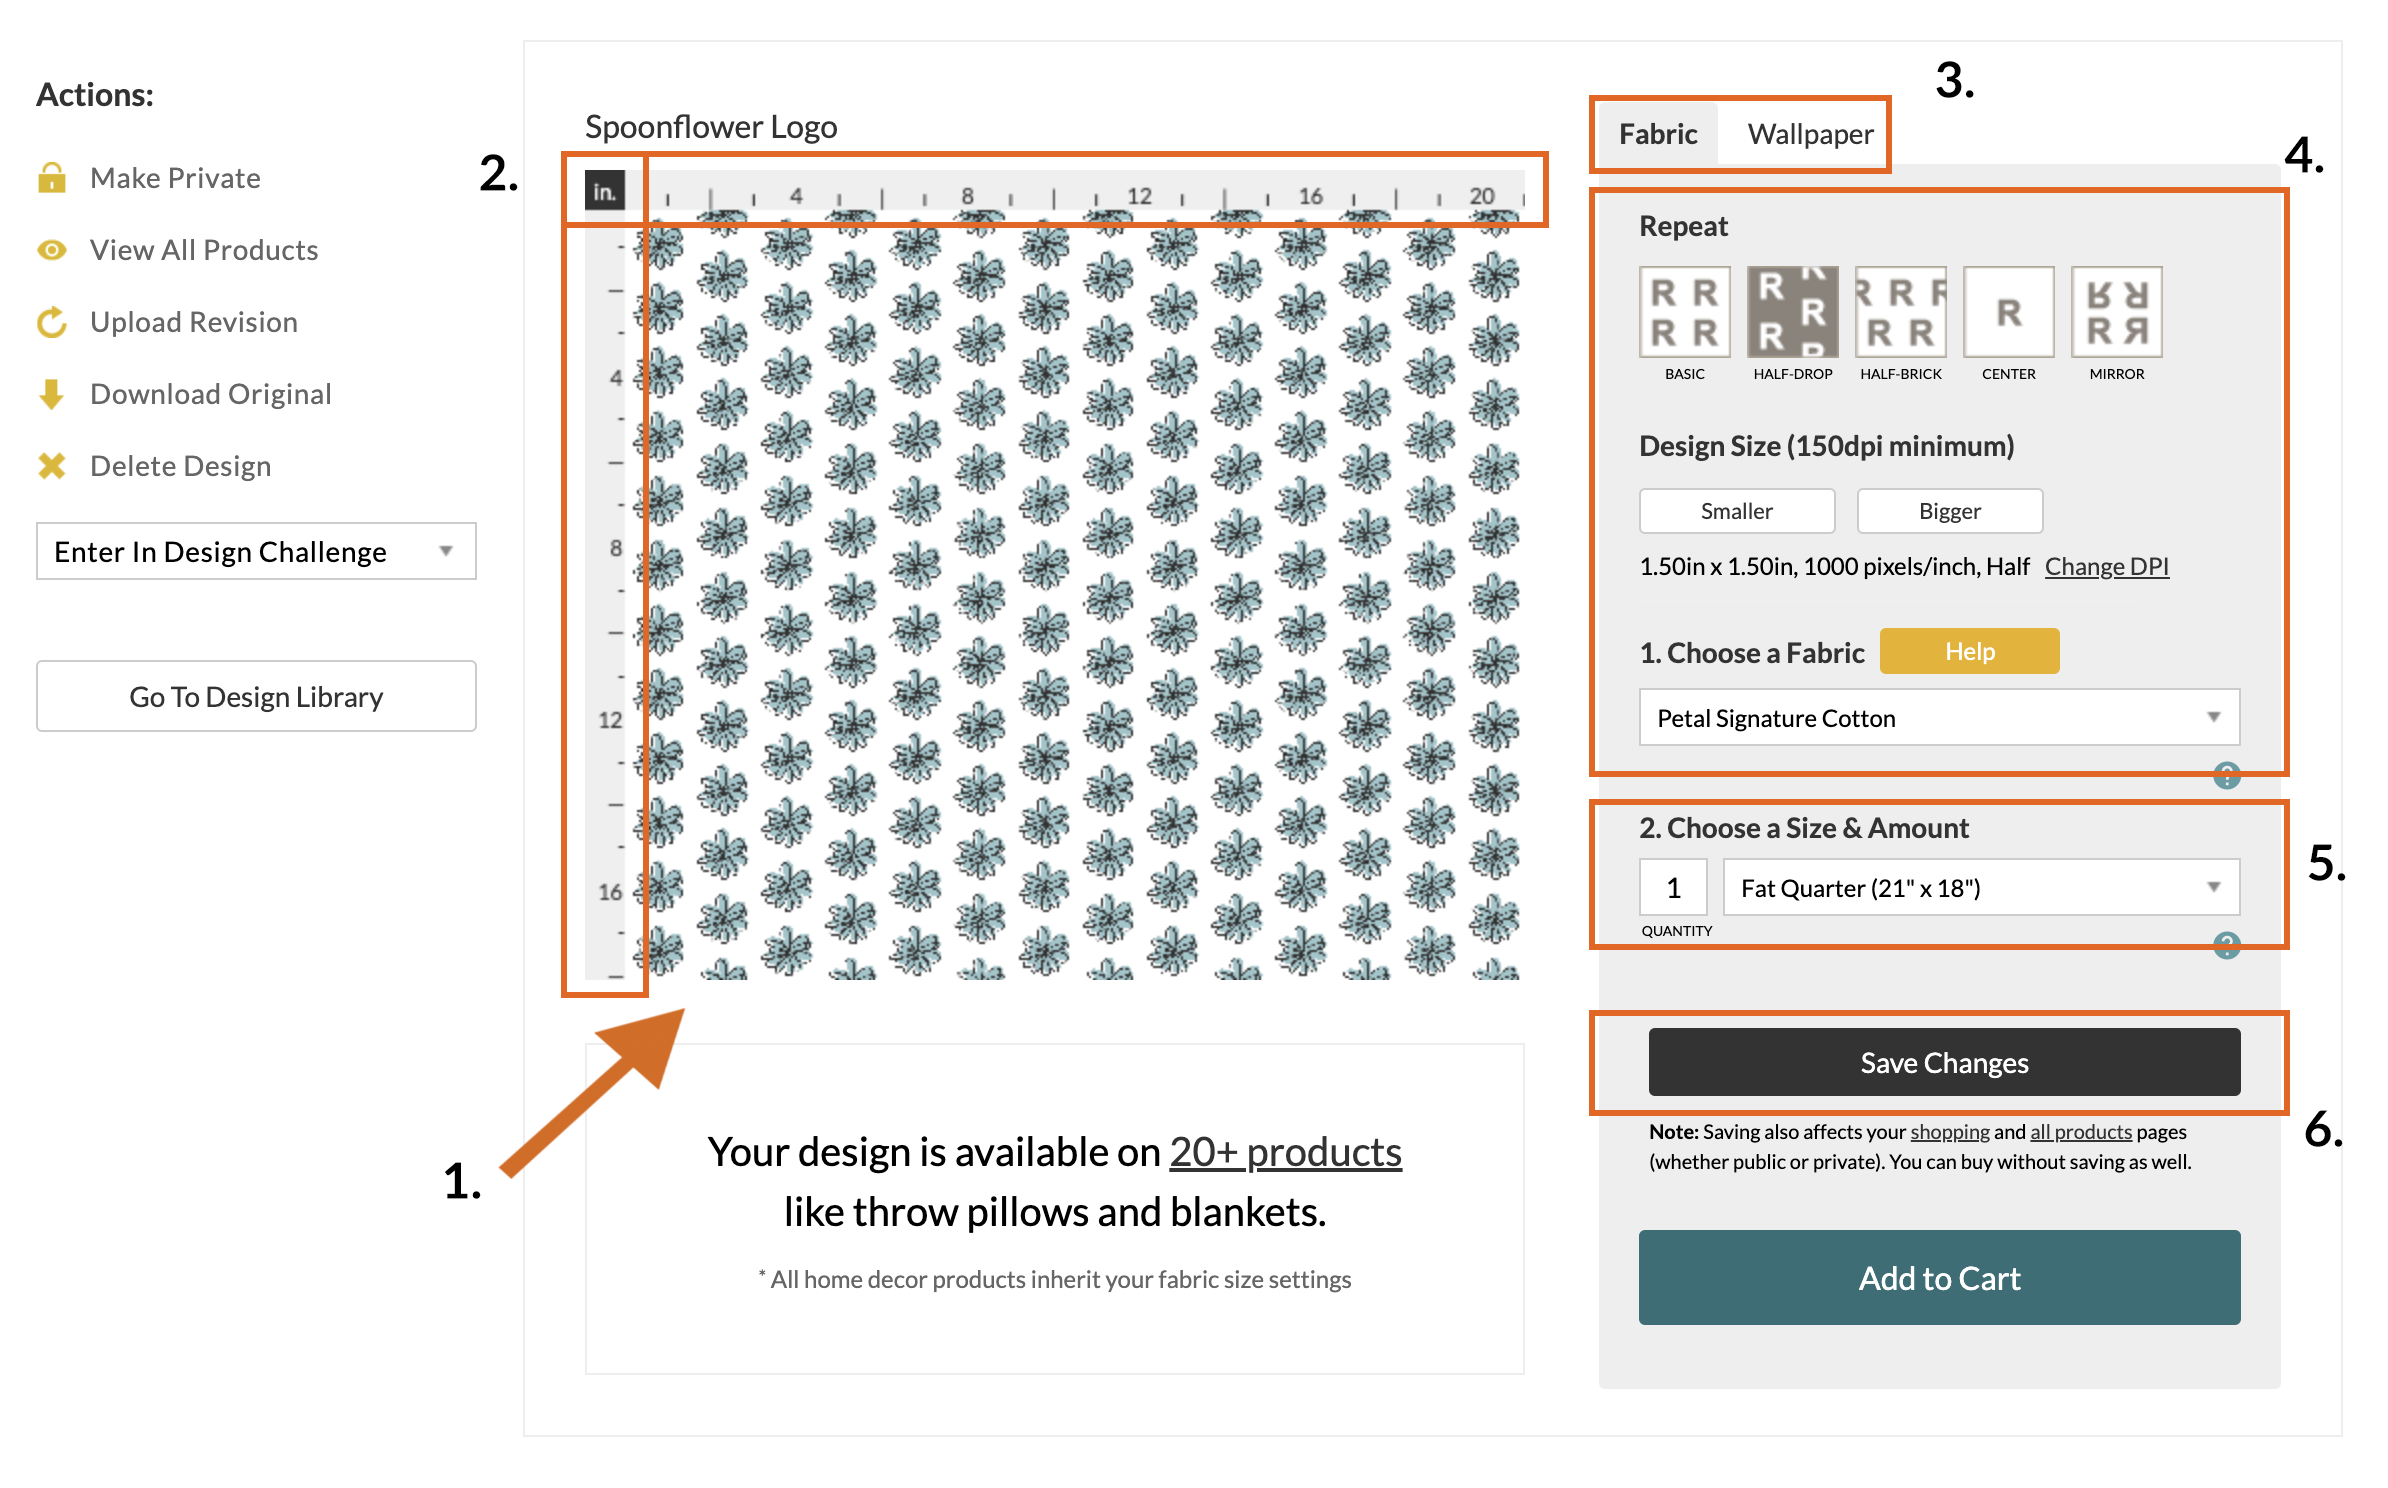Switch to the Wallpaper tab

(x=1814, y=134)
